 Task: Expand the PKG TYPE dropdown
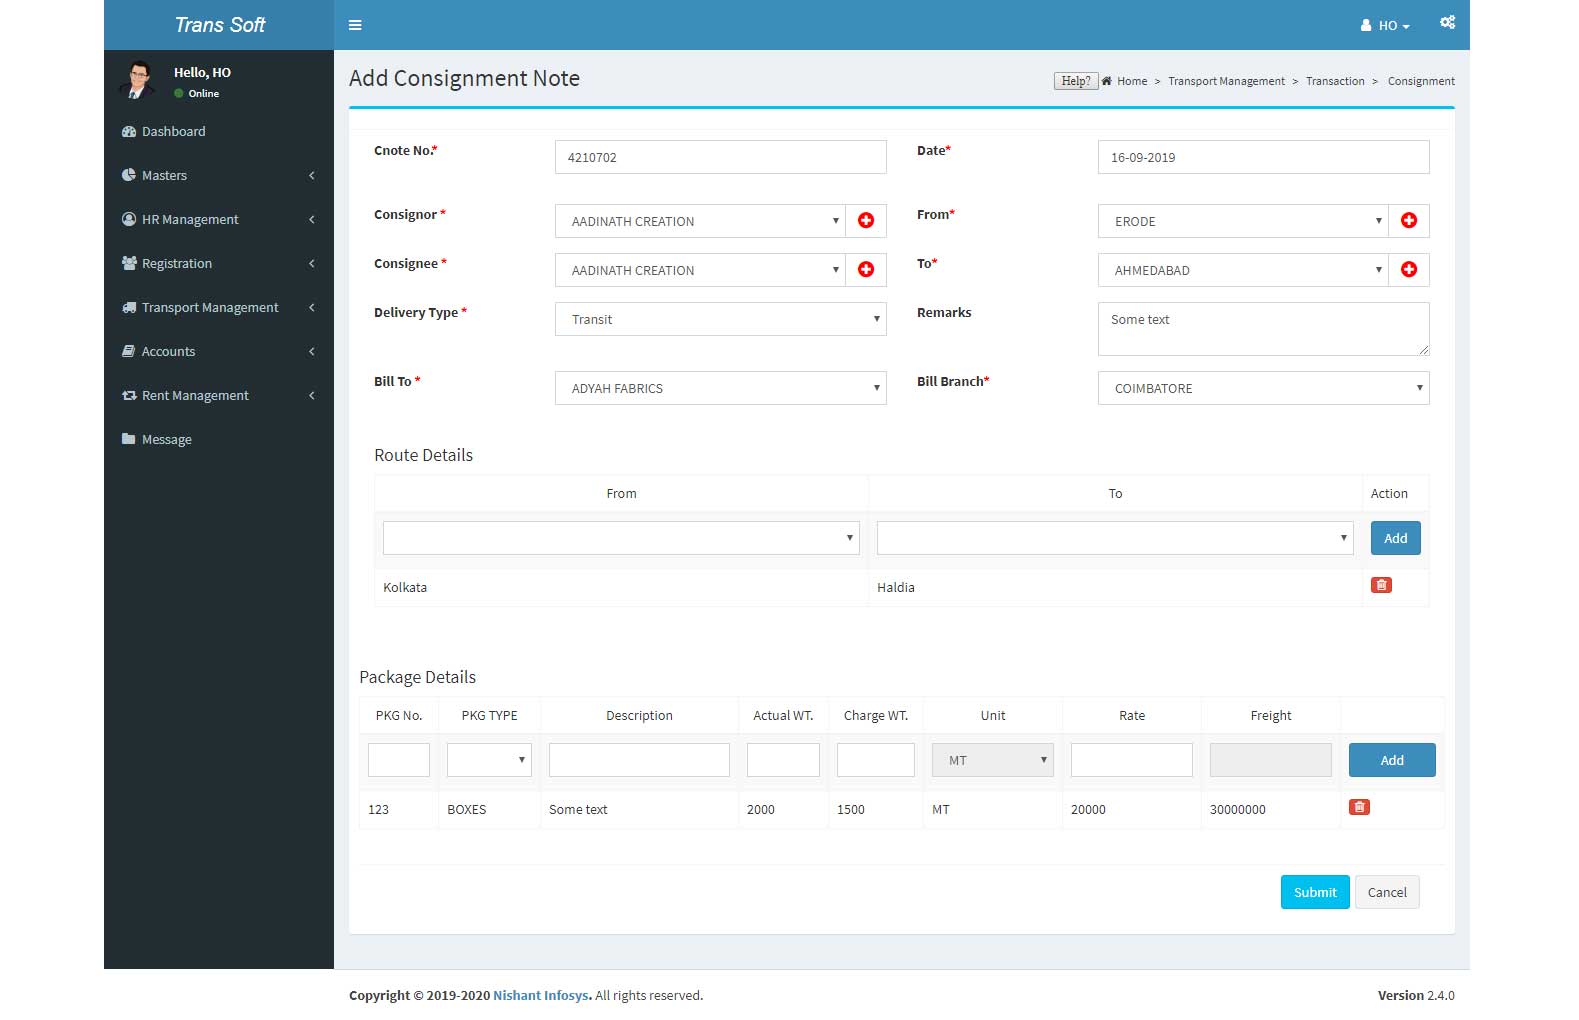489,760
